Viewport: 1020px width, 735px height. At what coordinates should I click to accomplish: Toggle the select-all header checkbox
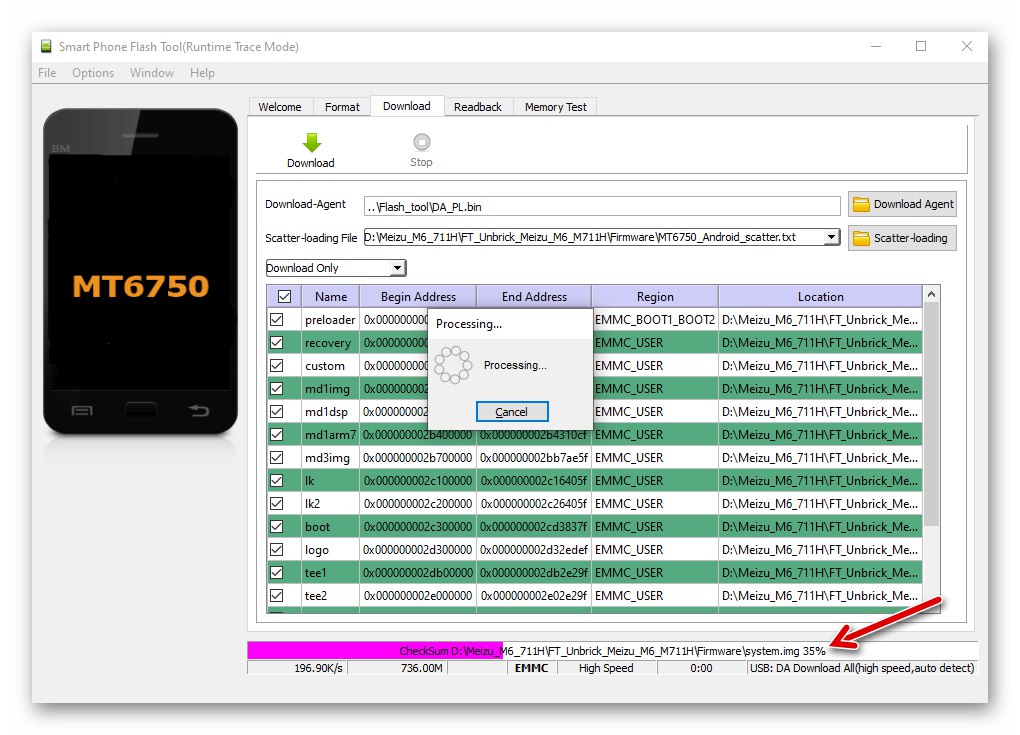[x=284, y=297]
